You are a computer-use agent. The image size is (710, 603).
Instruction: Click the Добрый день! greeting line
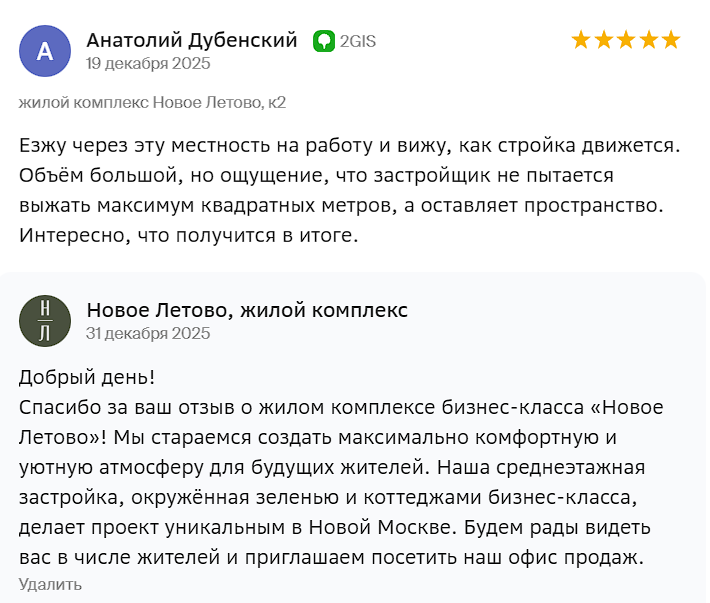87,377
